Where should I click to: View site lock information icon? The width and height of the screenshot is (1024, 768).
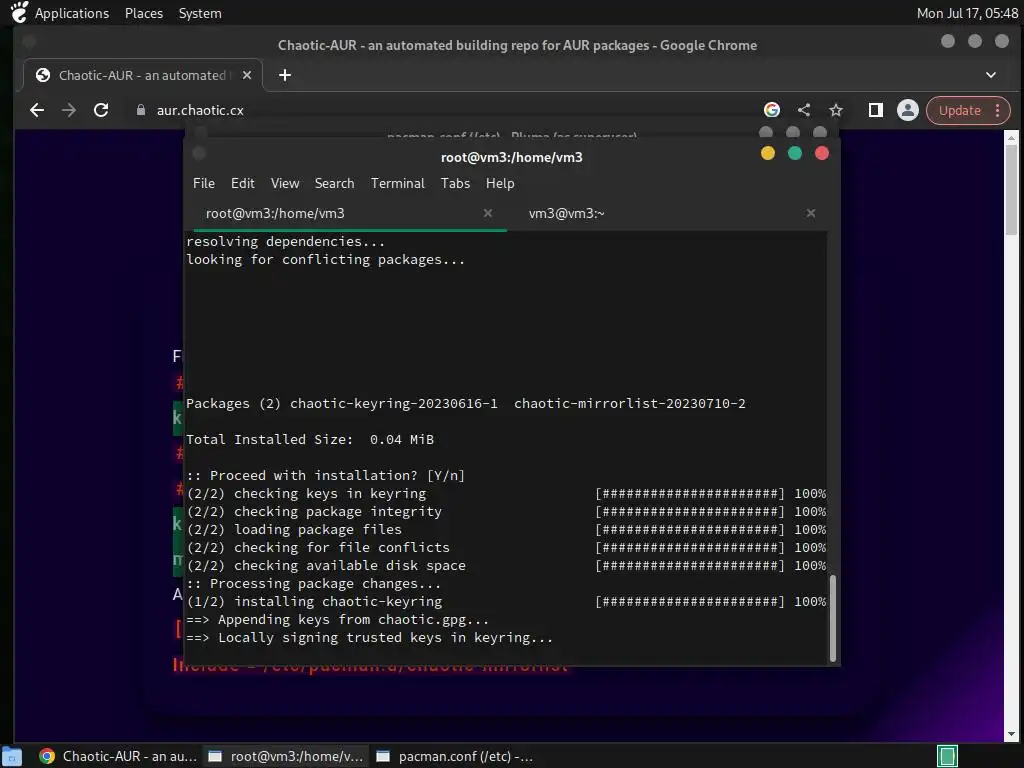(x=140, y=110)
